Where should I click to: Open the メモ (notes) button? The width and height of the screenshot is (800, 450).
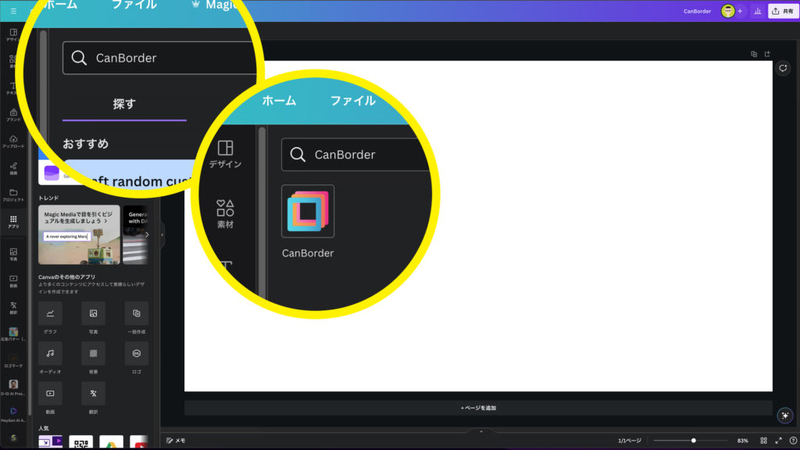(x=176, y=440)
